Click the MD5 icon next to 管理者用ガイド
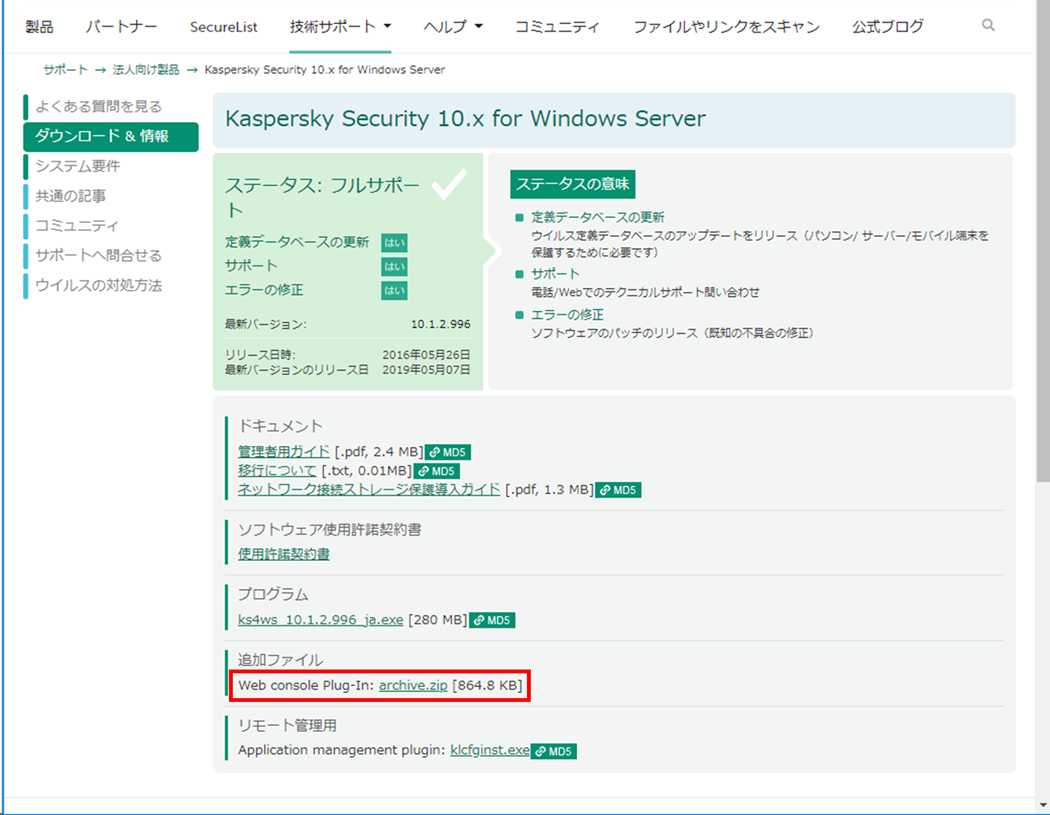Viewport: 1050px width, 815px height. [x=447, y=451]
